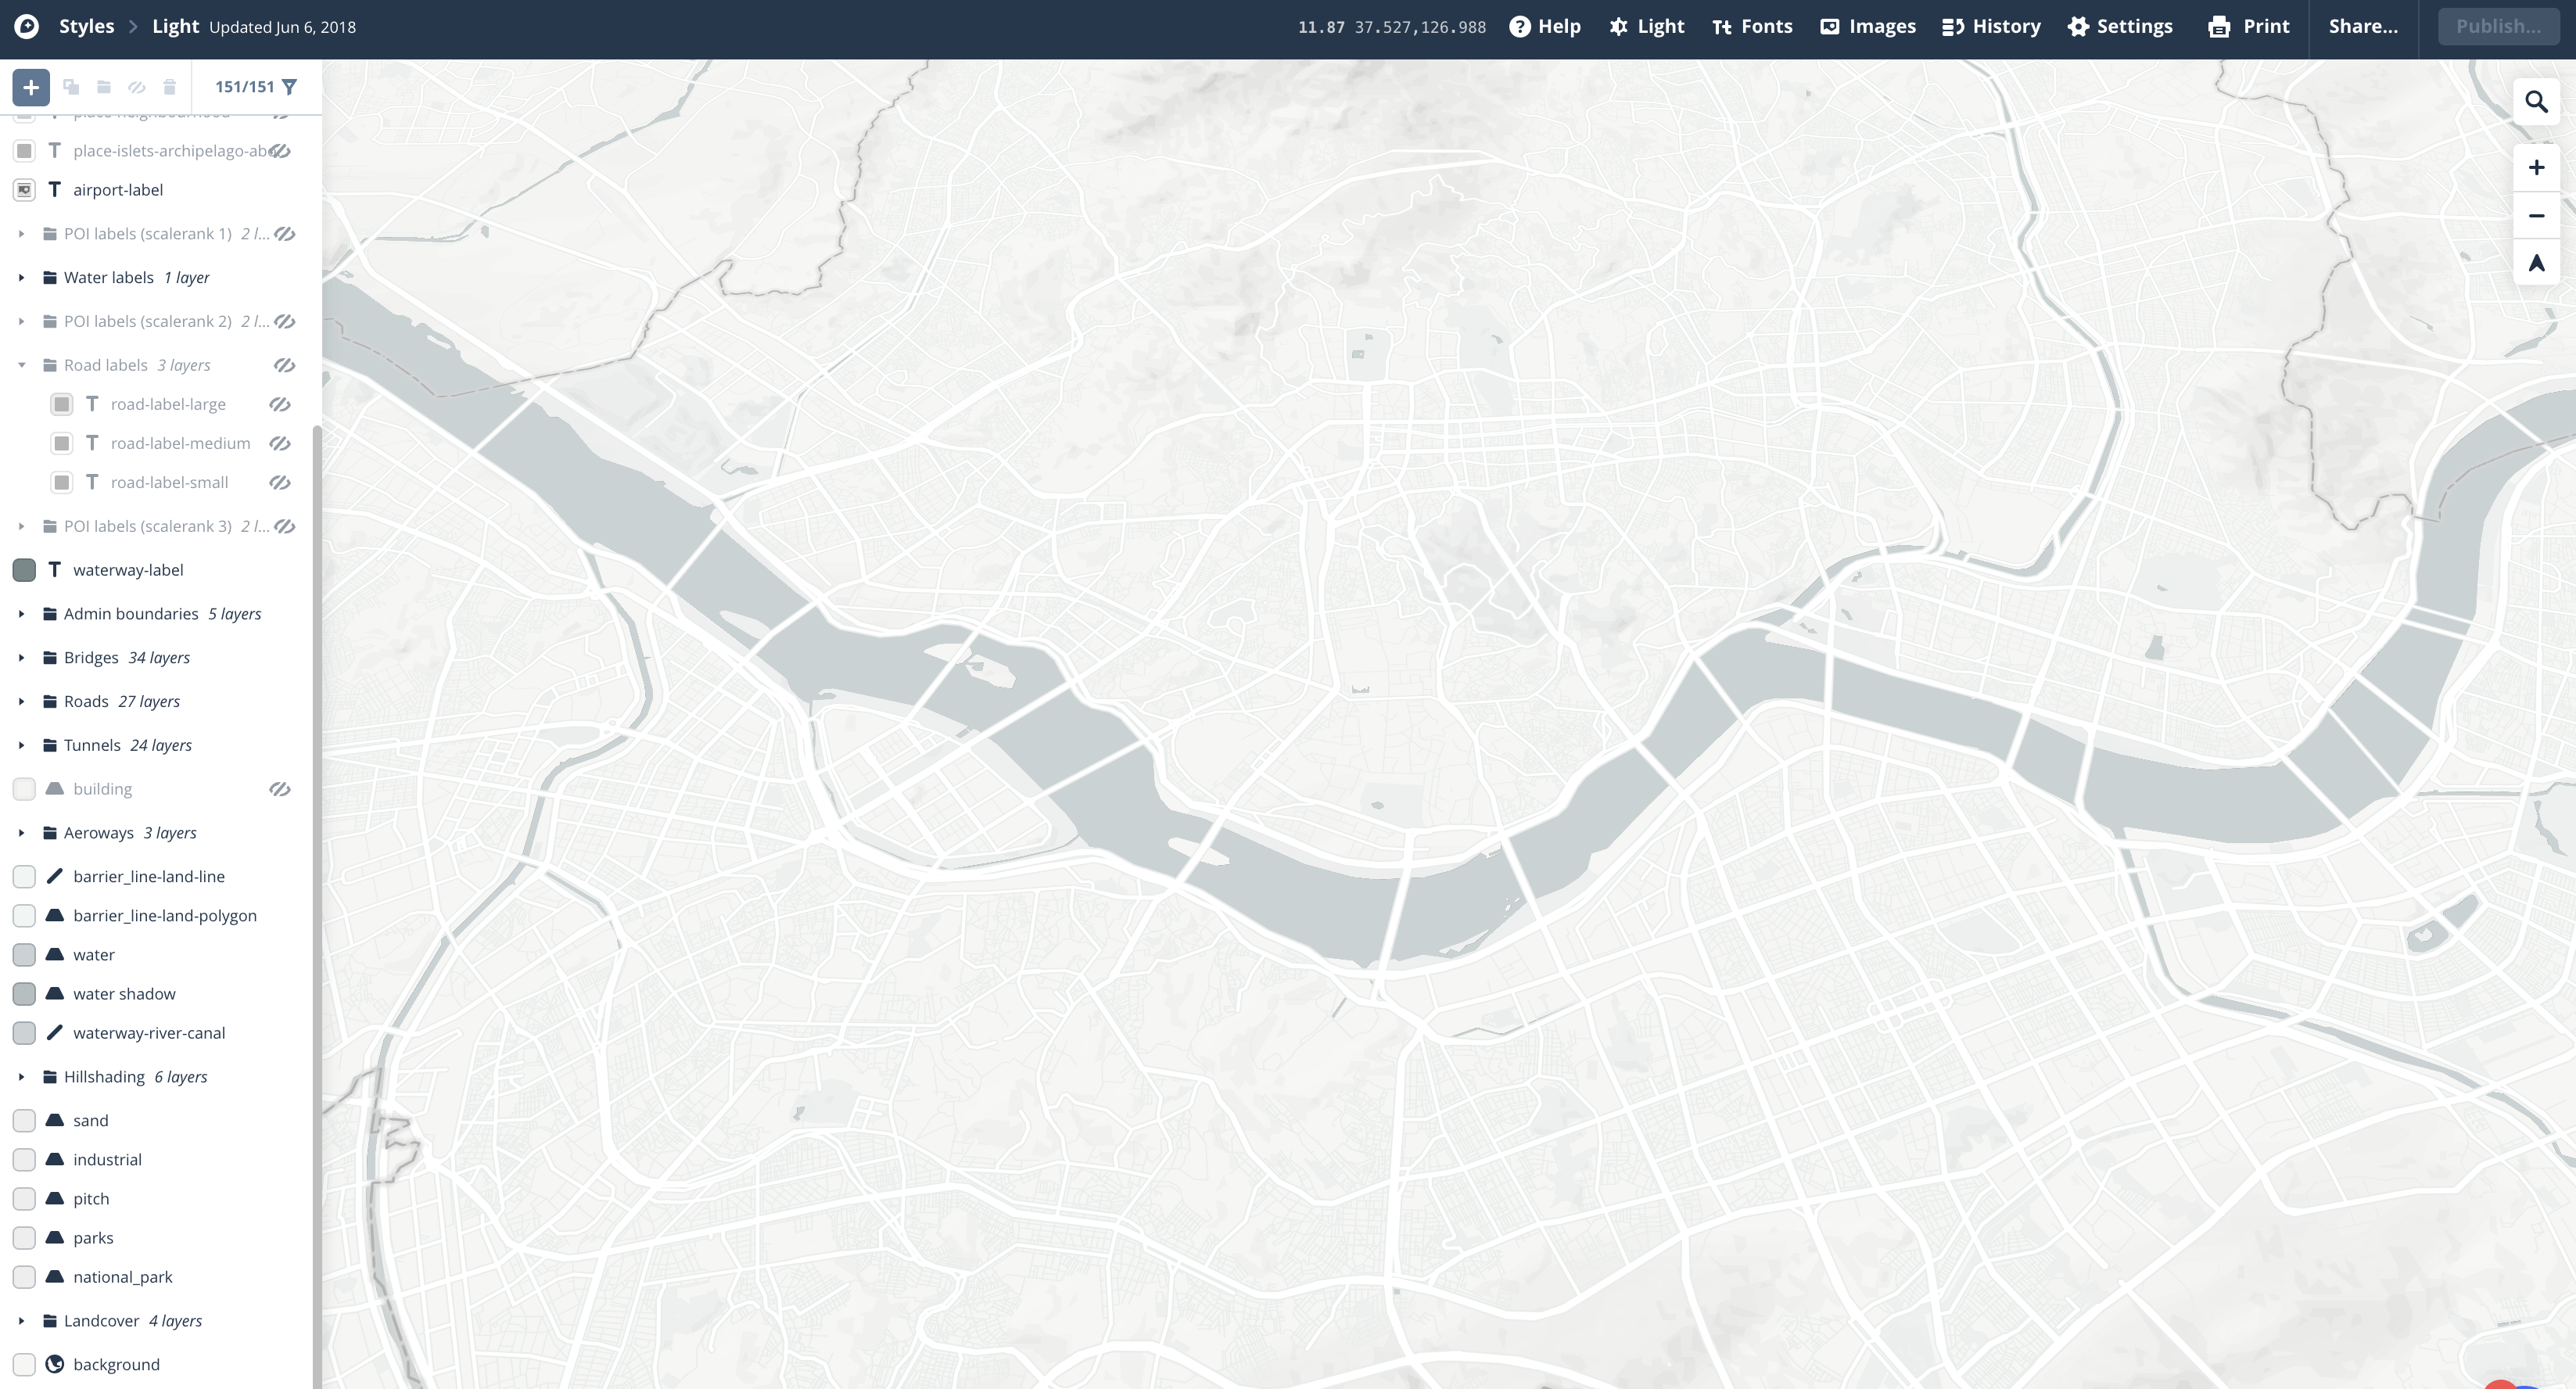
Task: Open the History menu
Action: 1990,27
